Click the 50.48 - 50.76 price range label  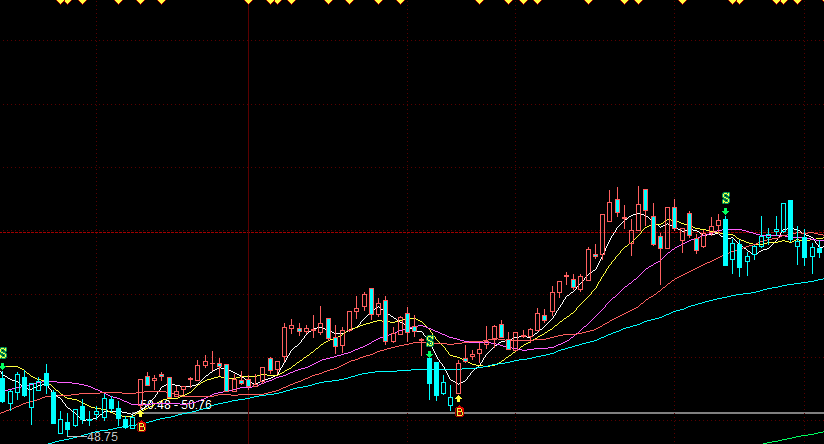point(176,405)
